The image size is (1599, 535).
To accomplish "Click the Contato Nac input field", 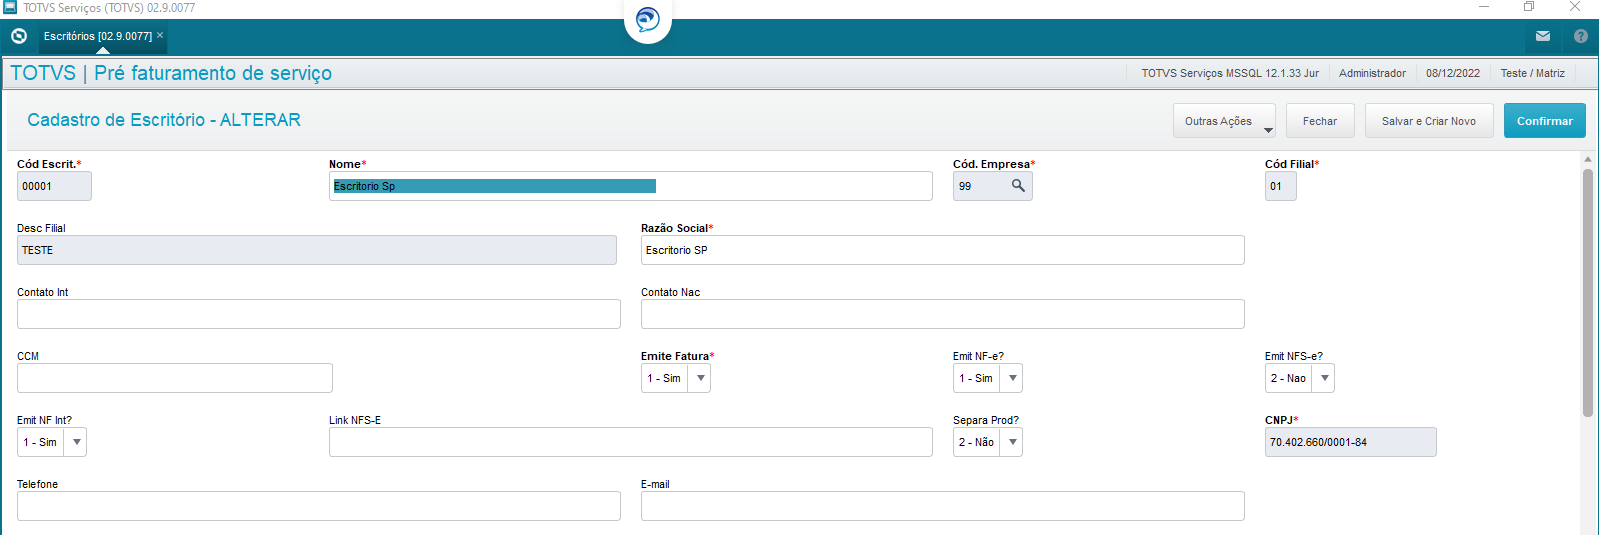I will (x=943, y=314).
